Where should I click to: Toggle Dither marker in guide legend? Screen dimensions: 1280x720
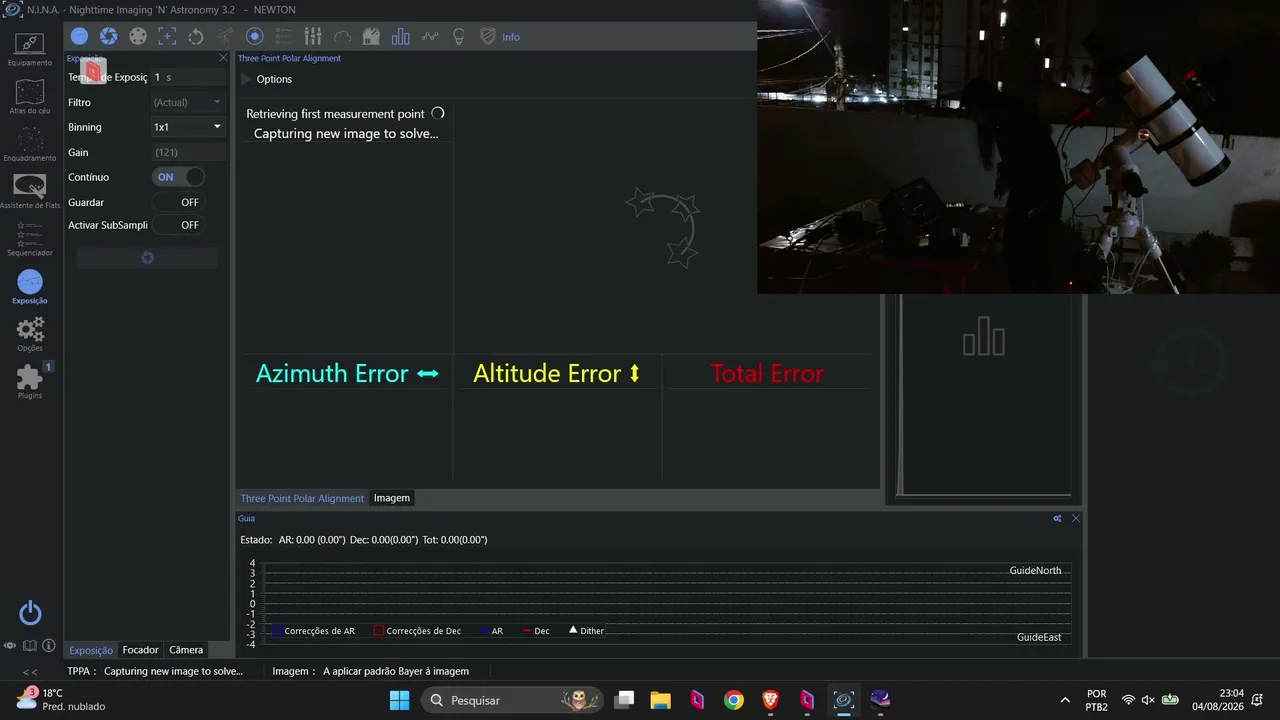tap(587, 631)
